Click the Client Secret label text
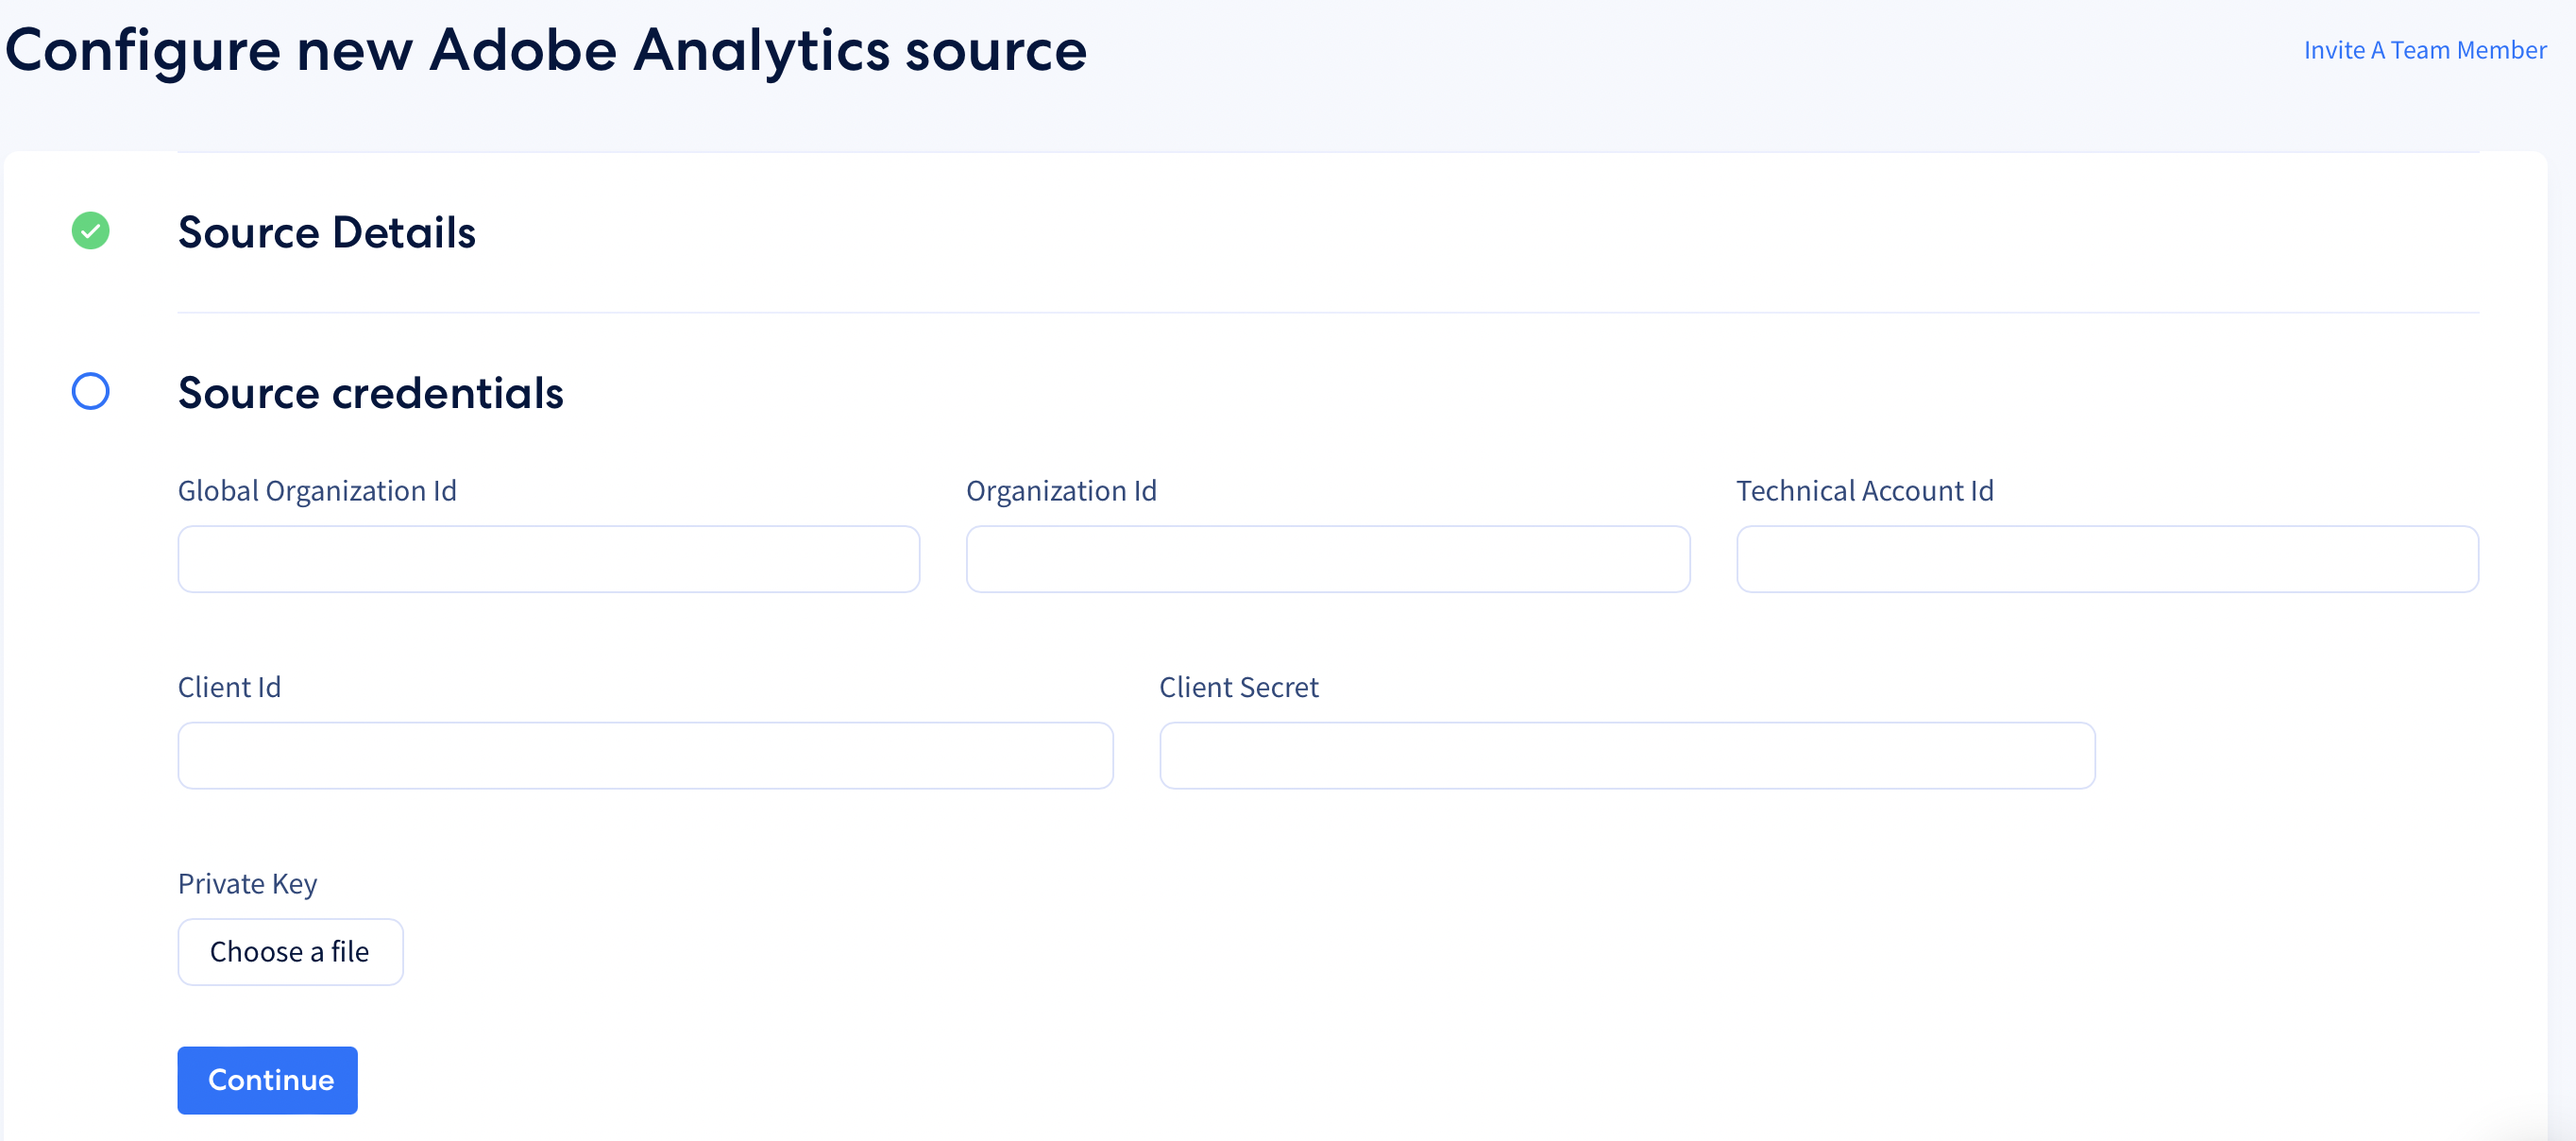2576x1141 pixels. coord(1238,687)
